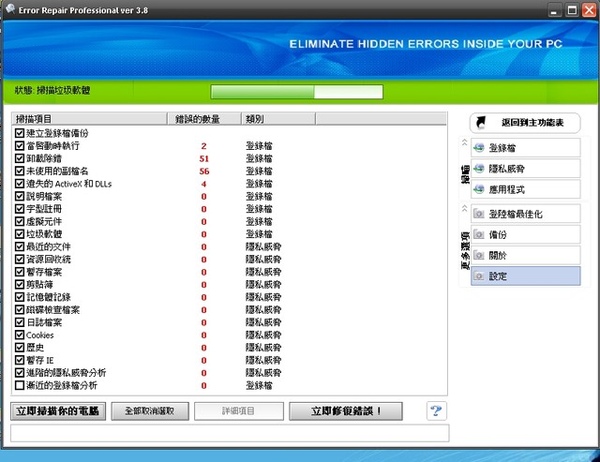Select the 磁碟檢查檔案 row label

53,310
